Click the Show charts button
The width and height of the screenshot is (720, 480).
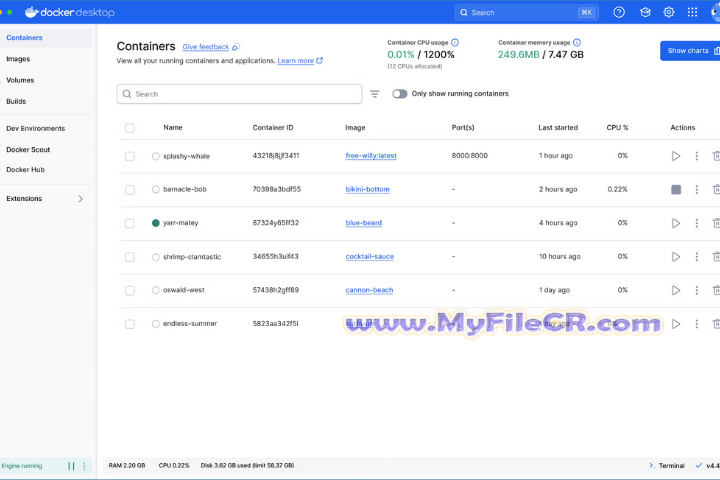click(690, 51)
